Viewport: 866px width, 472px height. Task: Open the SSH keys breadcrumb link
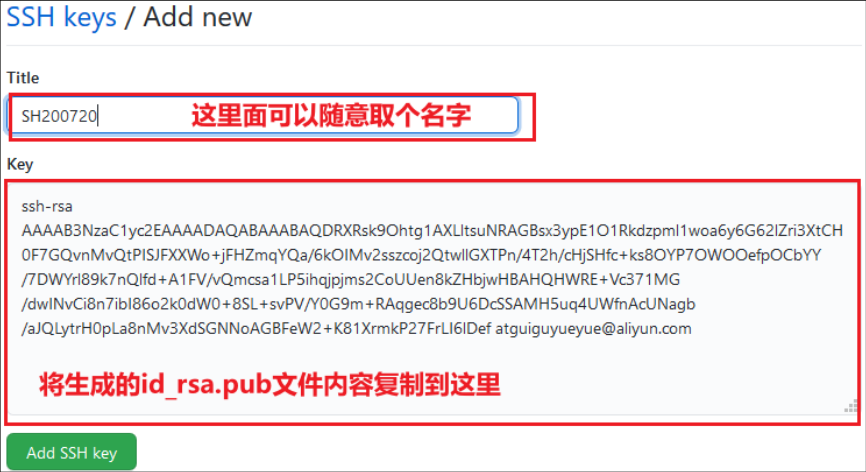[61, 17]
